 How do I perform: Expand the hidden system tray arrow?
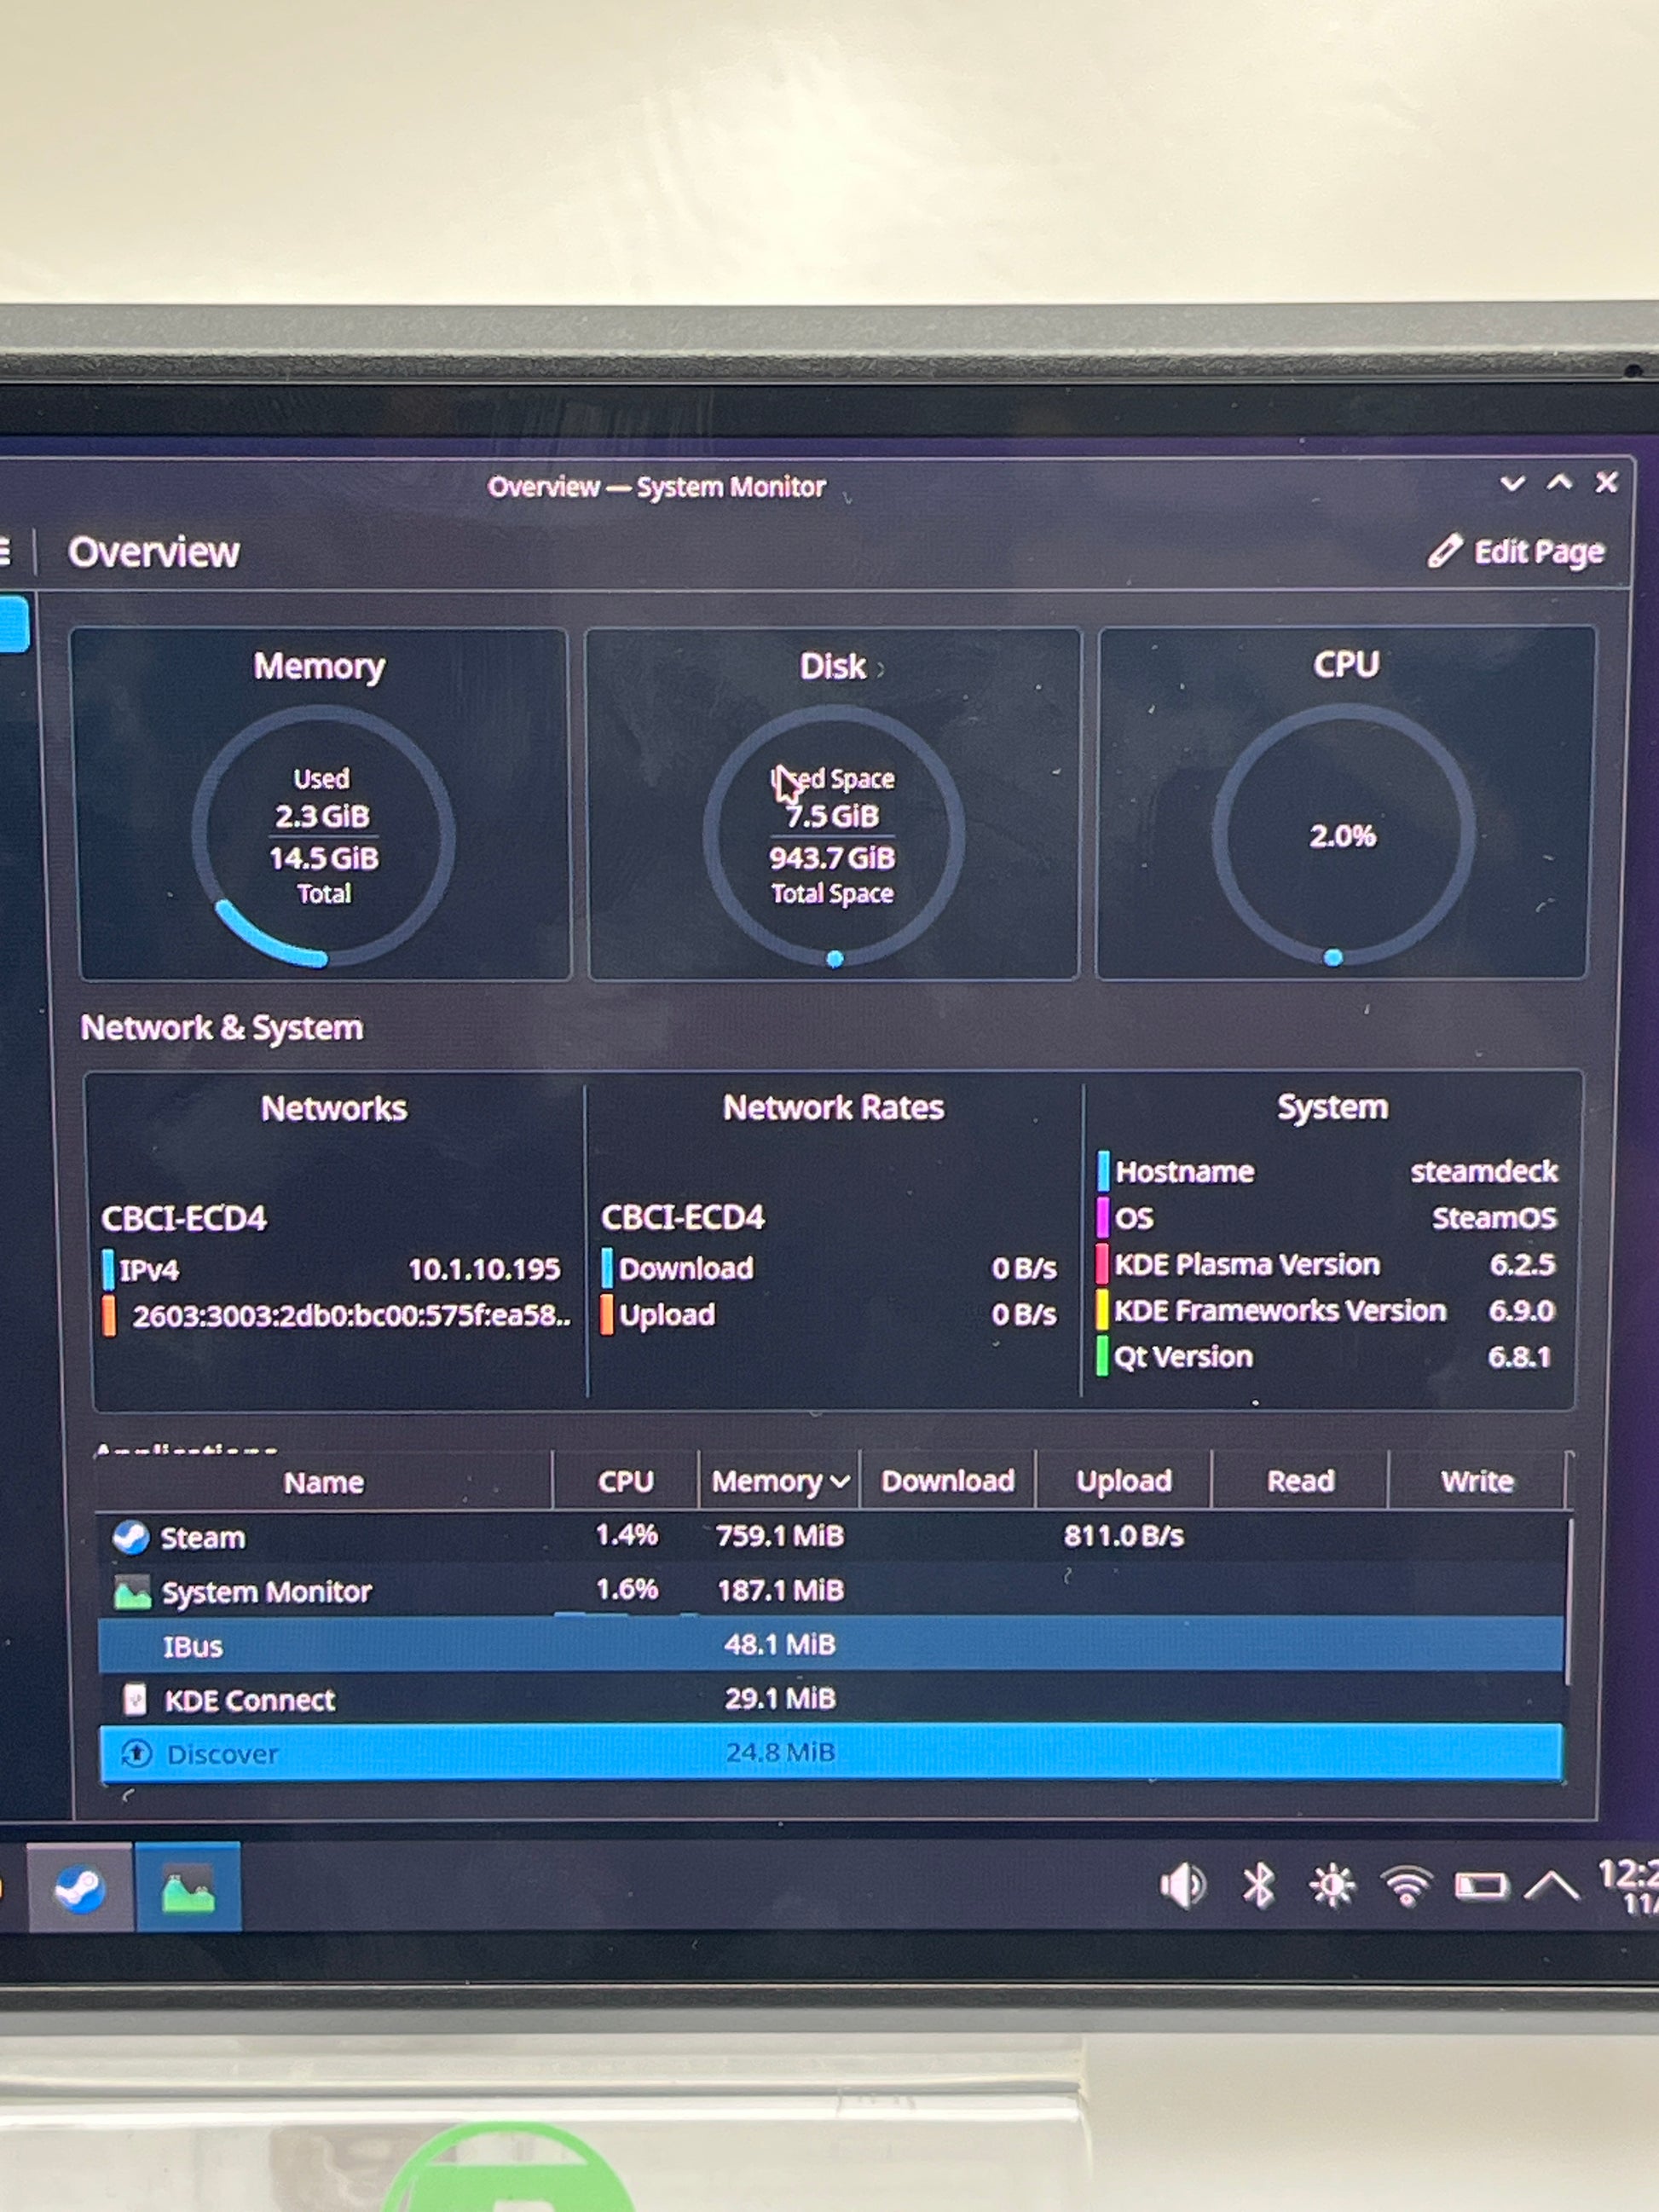[1551, 1887]
